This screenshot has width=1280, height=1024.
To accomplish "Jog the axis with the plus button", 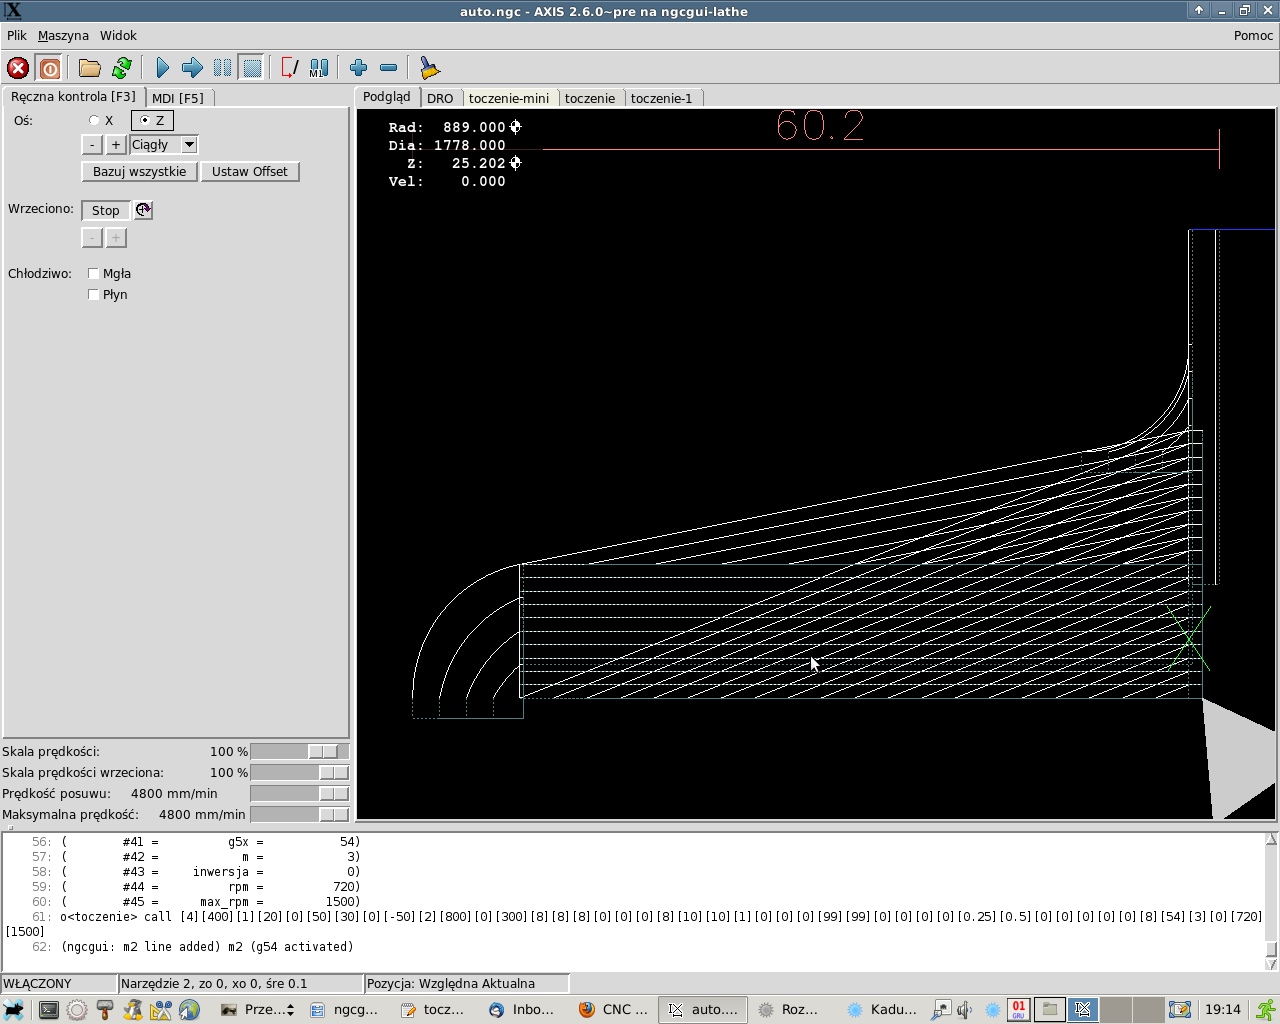I will [116, 145].
